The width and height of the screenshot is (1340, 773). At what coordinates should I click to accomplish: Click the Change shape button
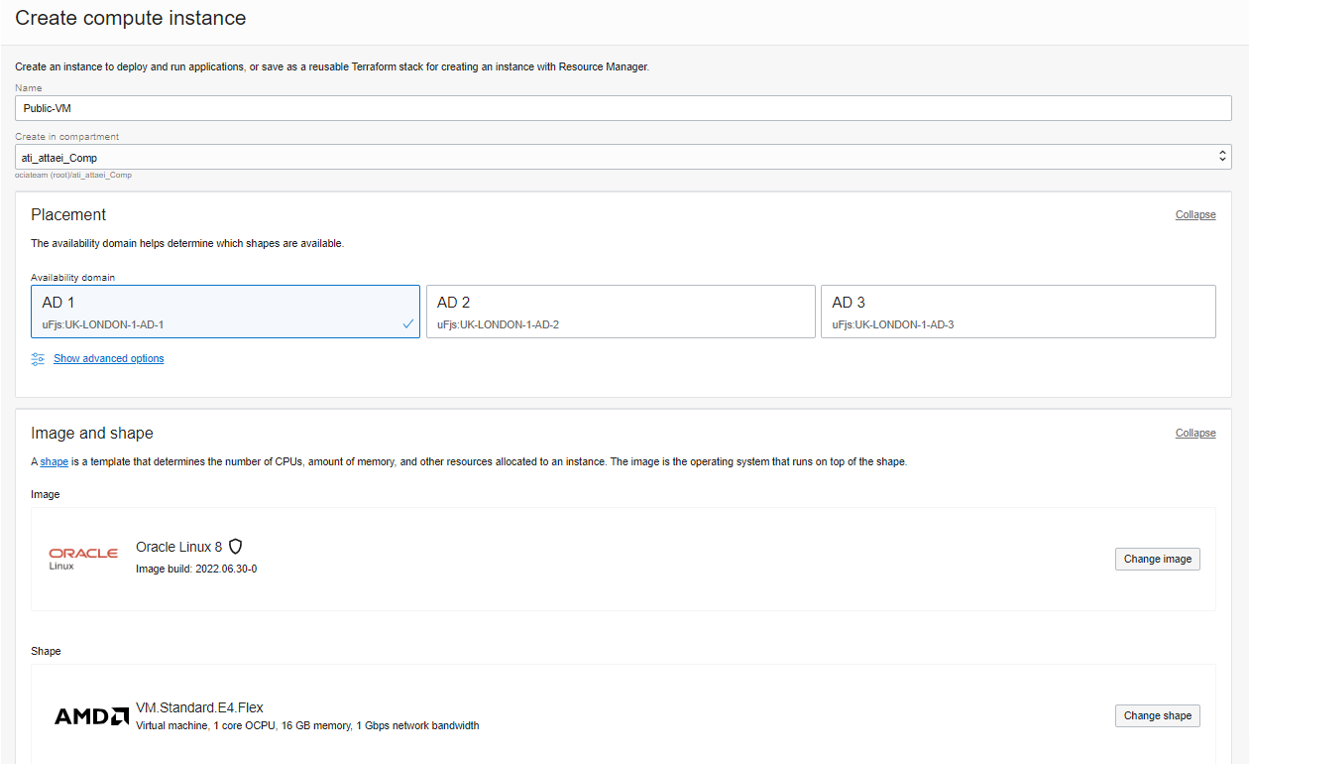1157,716
